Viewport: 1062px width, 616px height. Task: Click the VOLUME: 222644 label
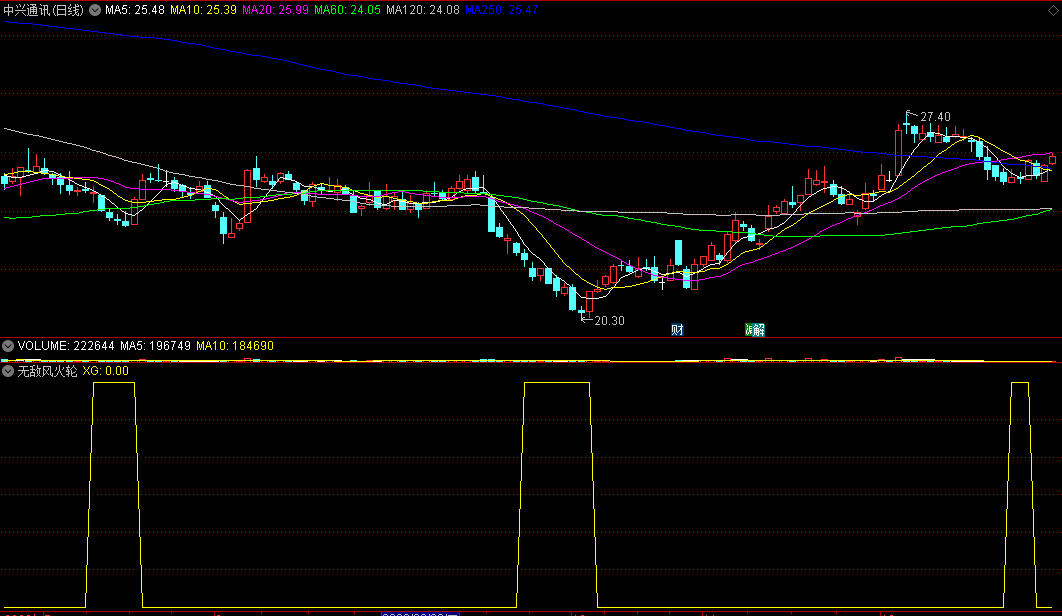click(66, 346)
